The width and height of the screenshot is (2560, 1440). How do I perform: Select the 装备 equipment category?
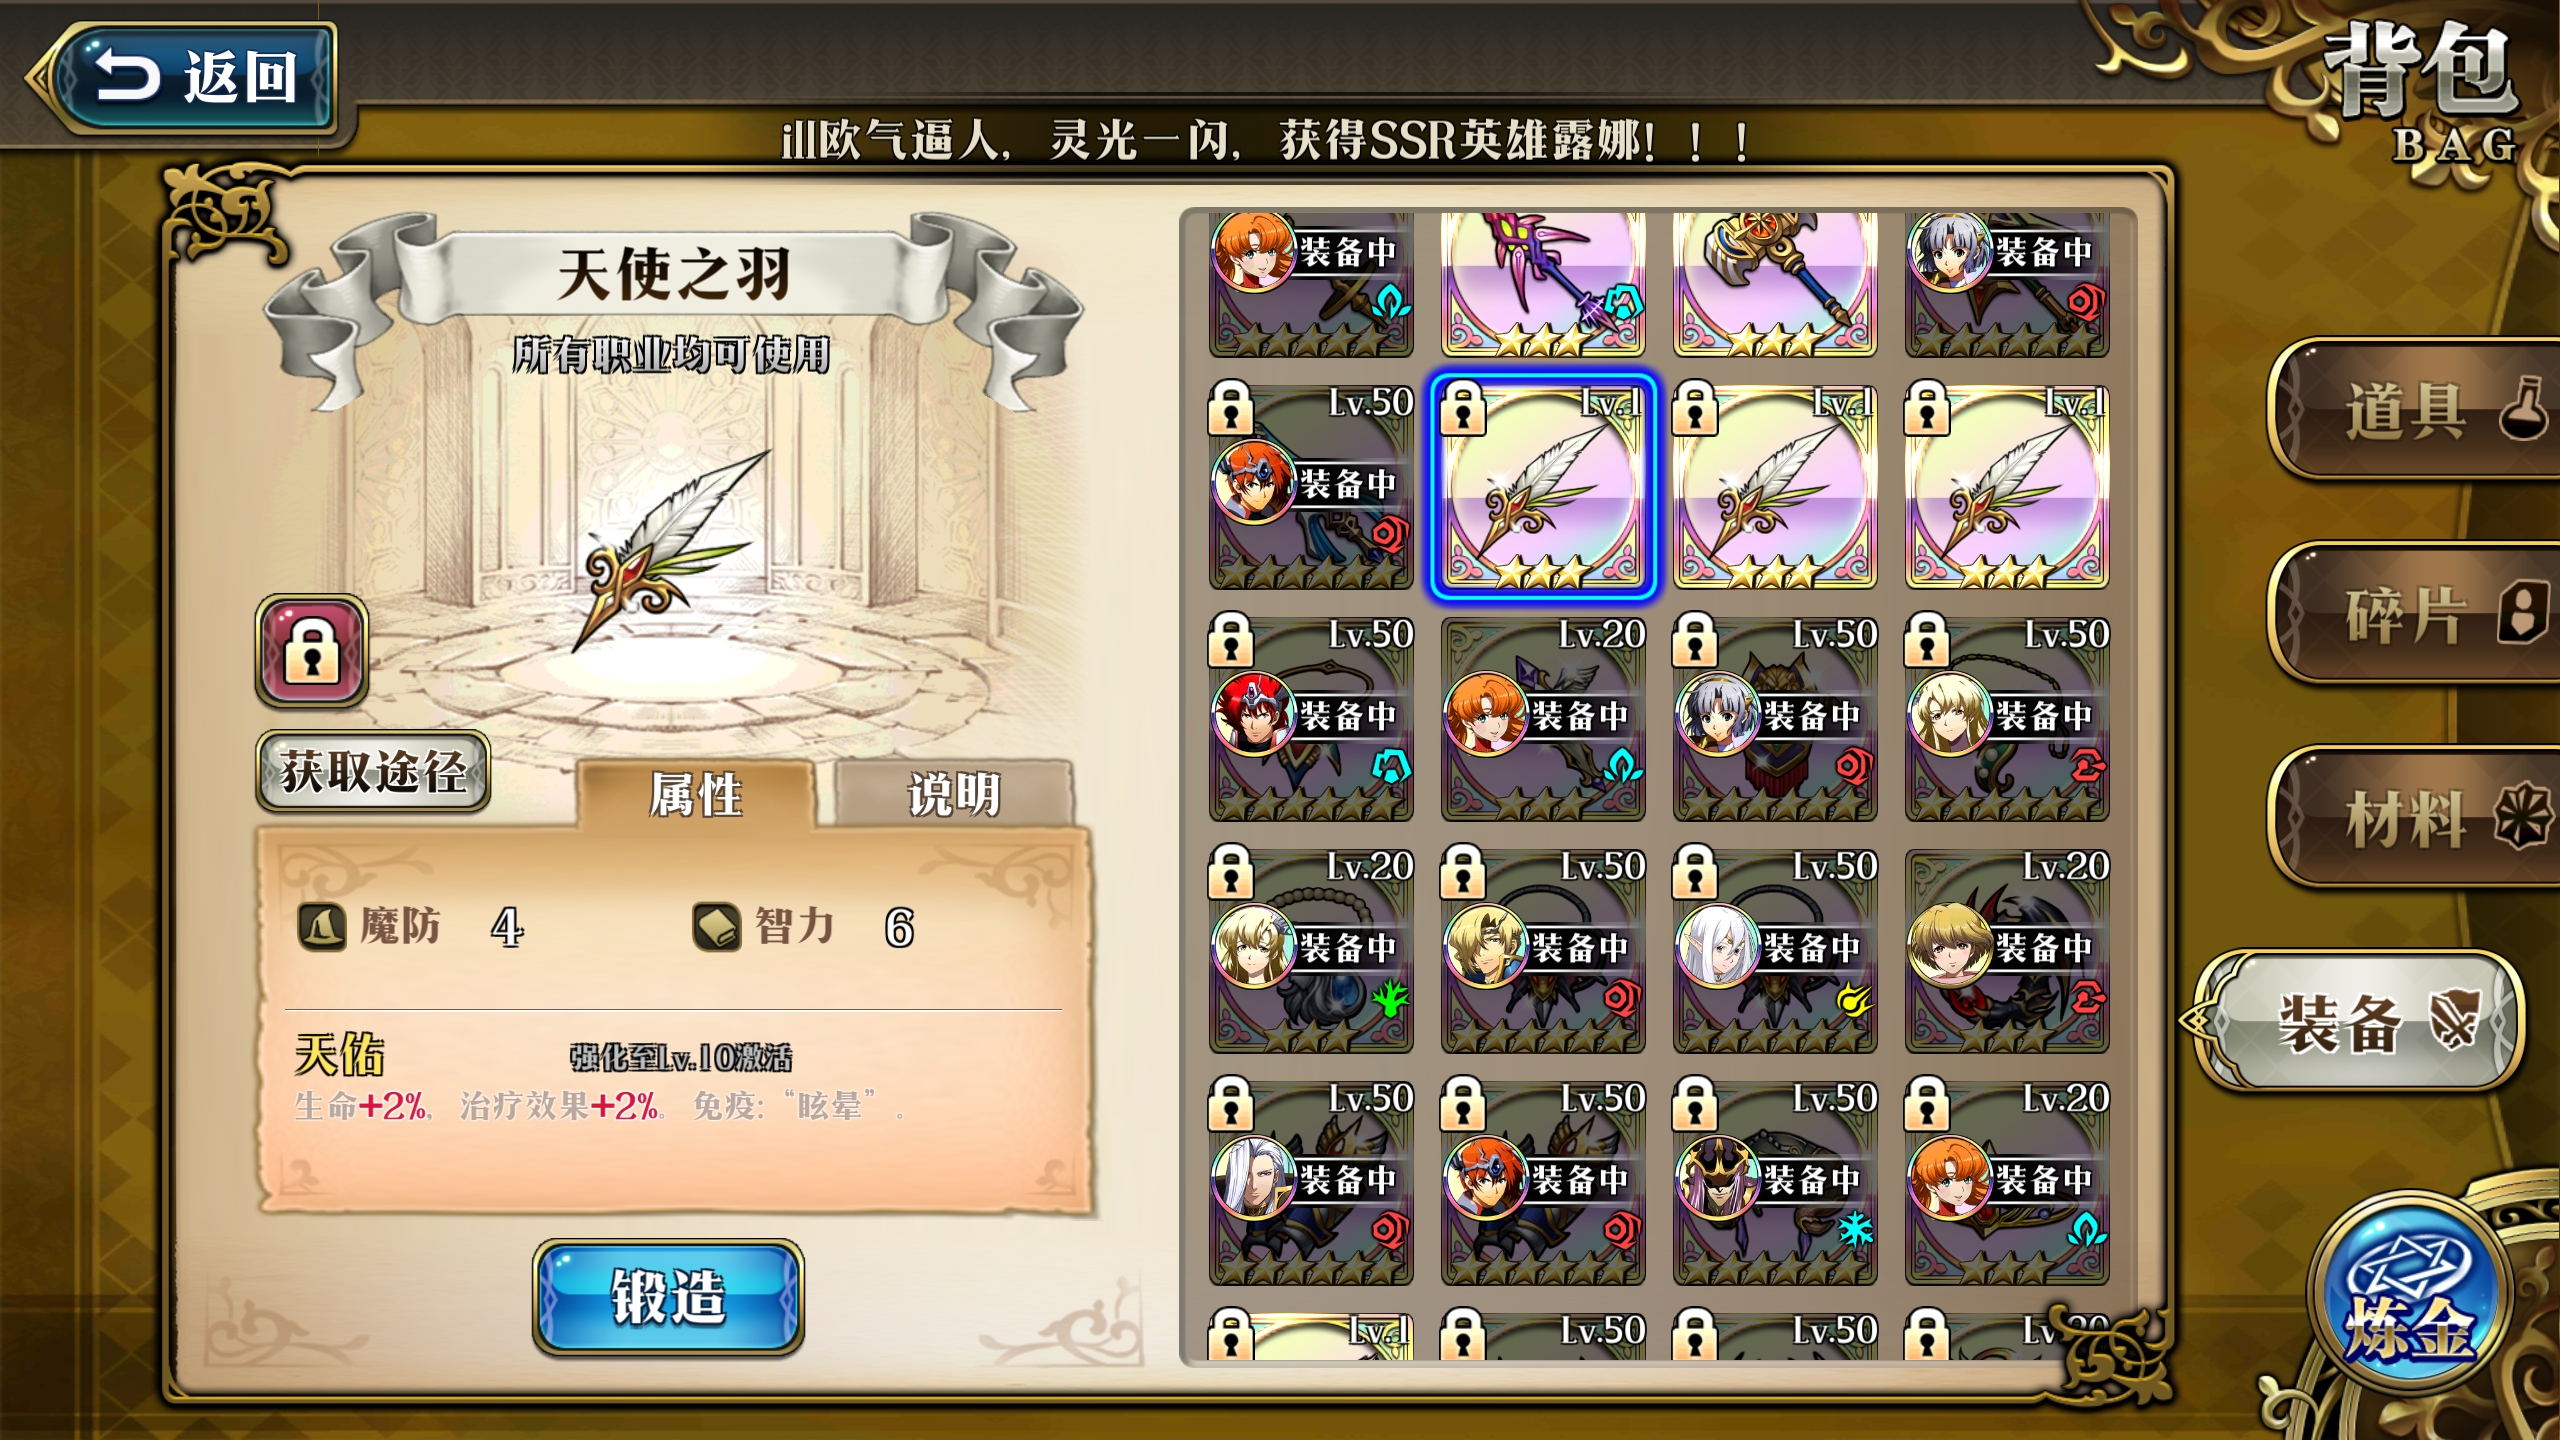pos(2360,1022)
